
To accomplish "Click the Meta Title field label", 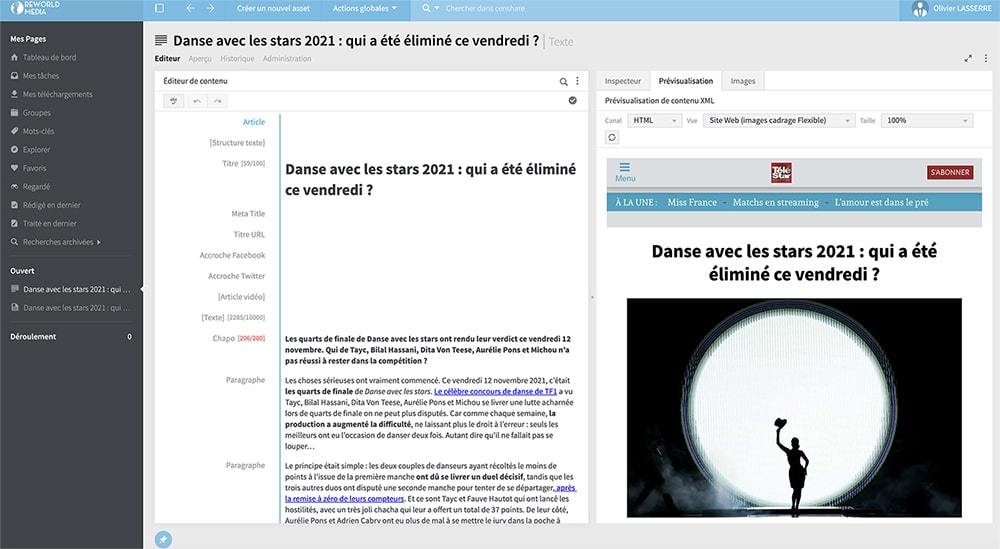I will point(248,214).
